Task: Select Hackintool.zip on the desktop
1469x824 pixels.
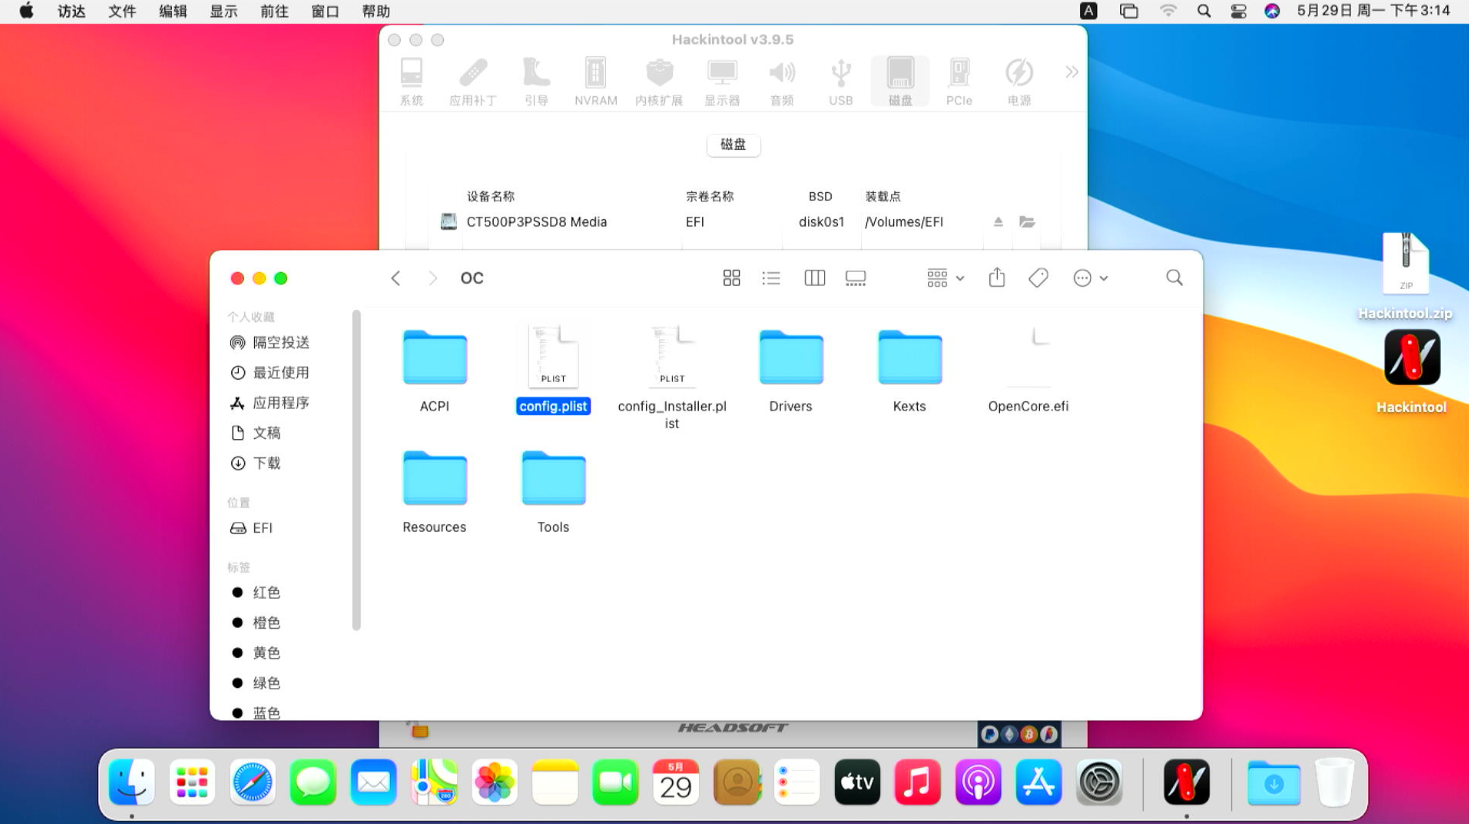Action: 1405,276
